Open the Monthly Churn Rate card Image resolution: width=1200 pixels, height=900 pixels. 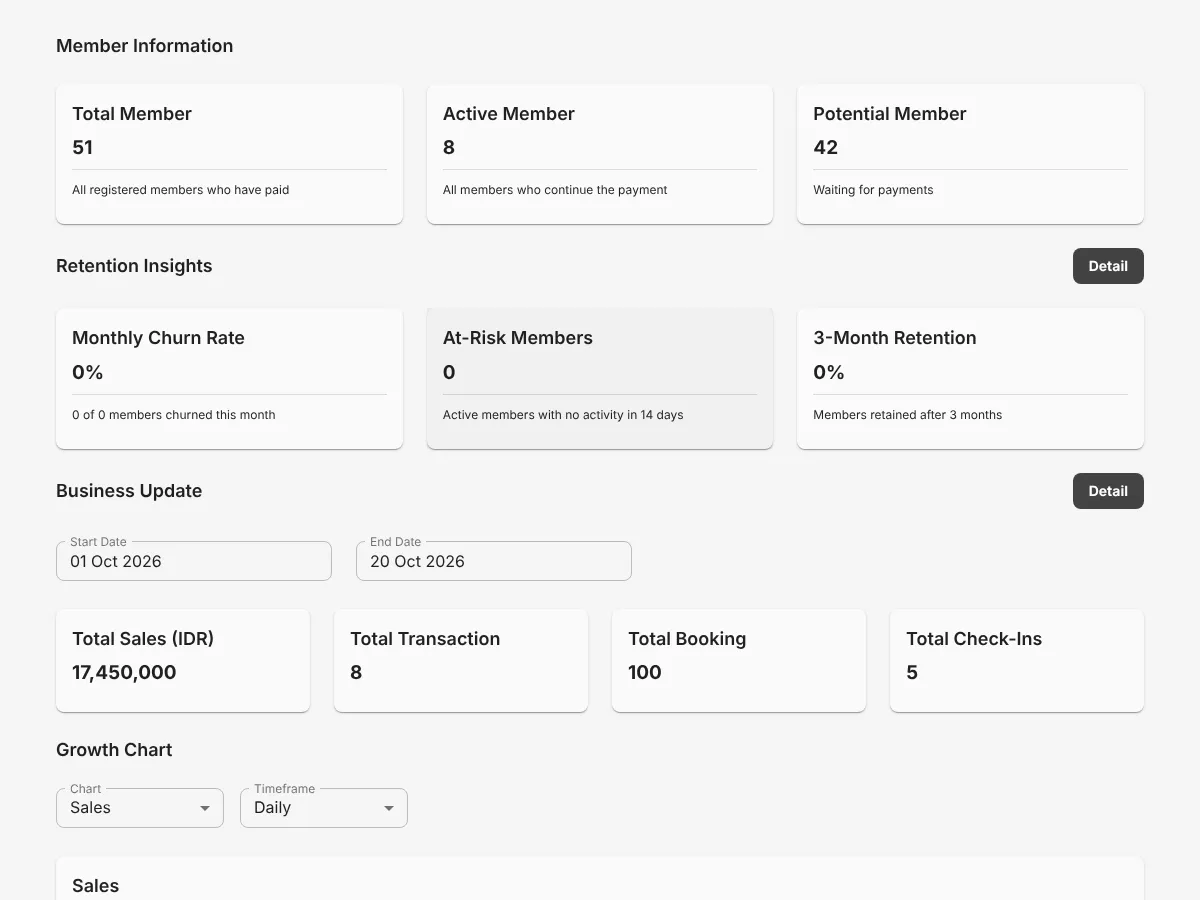(x=229, y=378)
